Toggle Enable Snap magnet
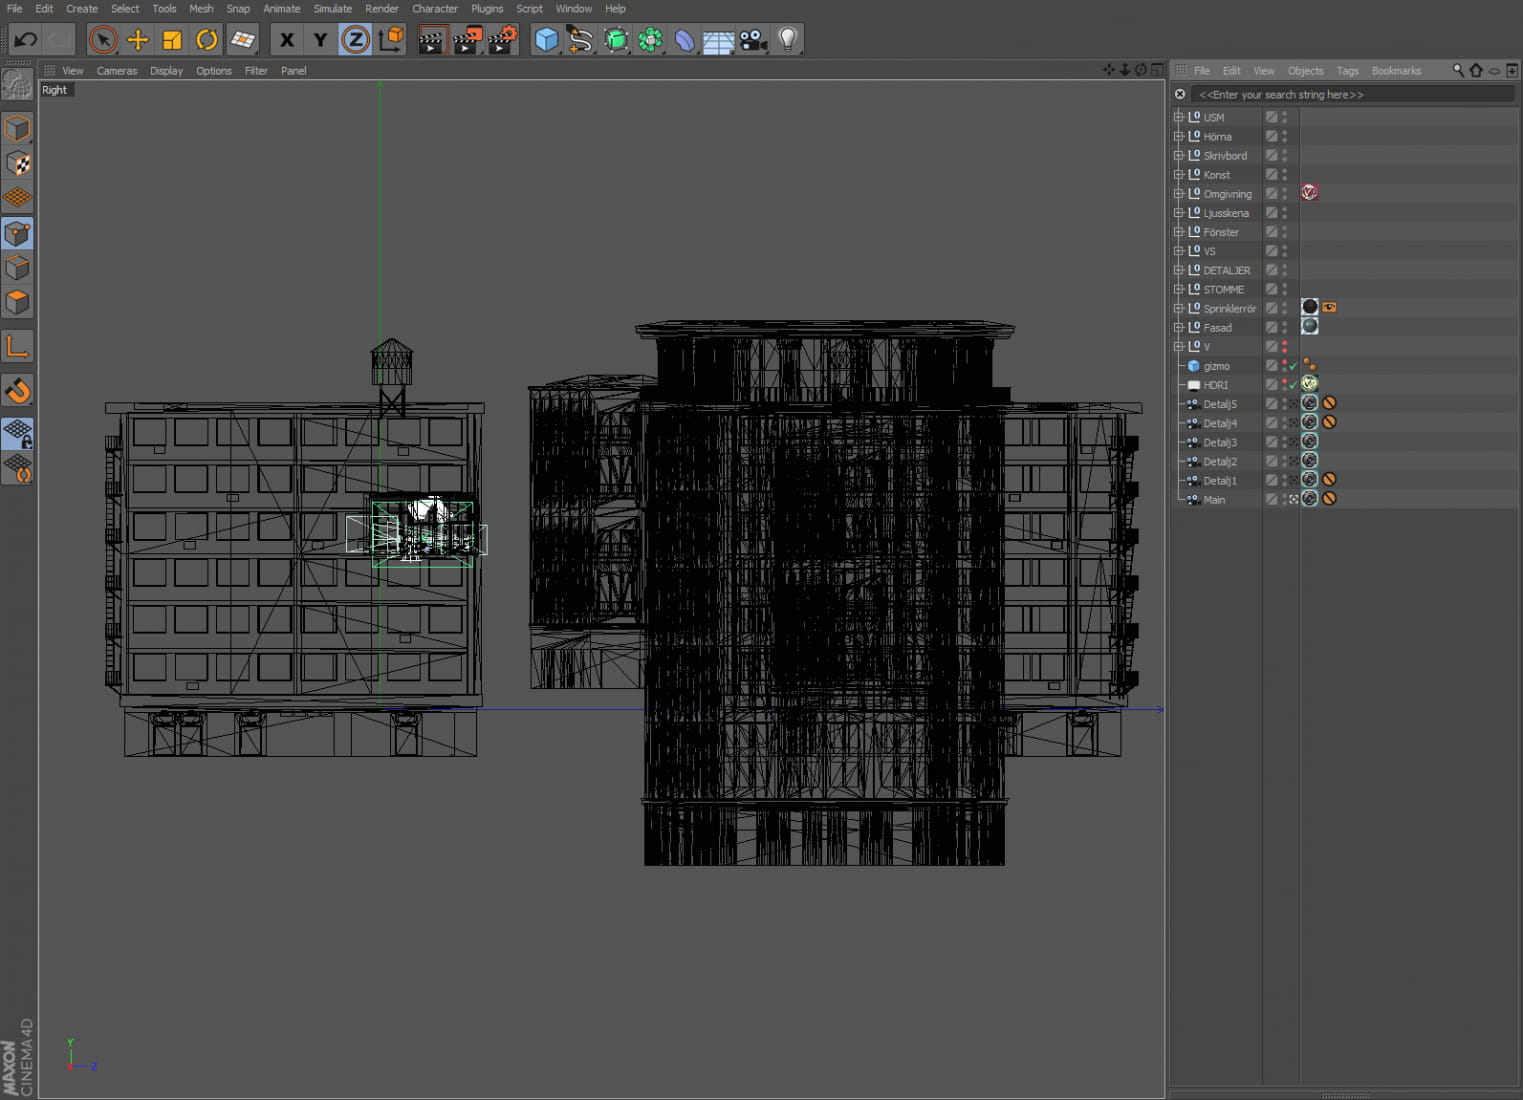This screenshot has height=1100, width=1523. (17, 391)
